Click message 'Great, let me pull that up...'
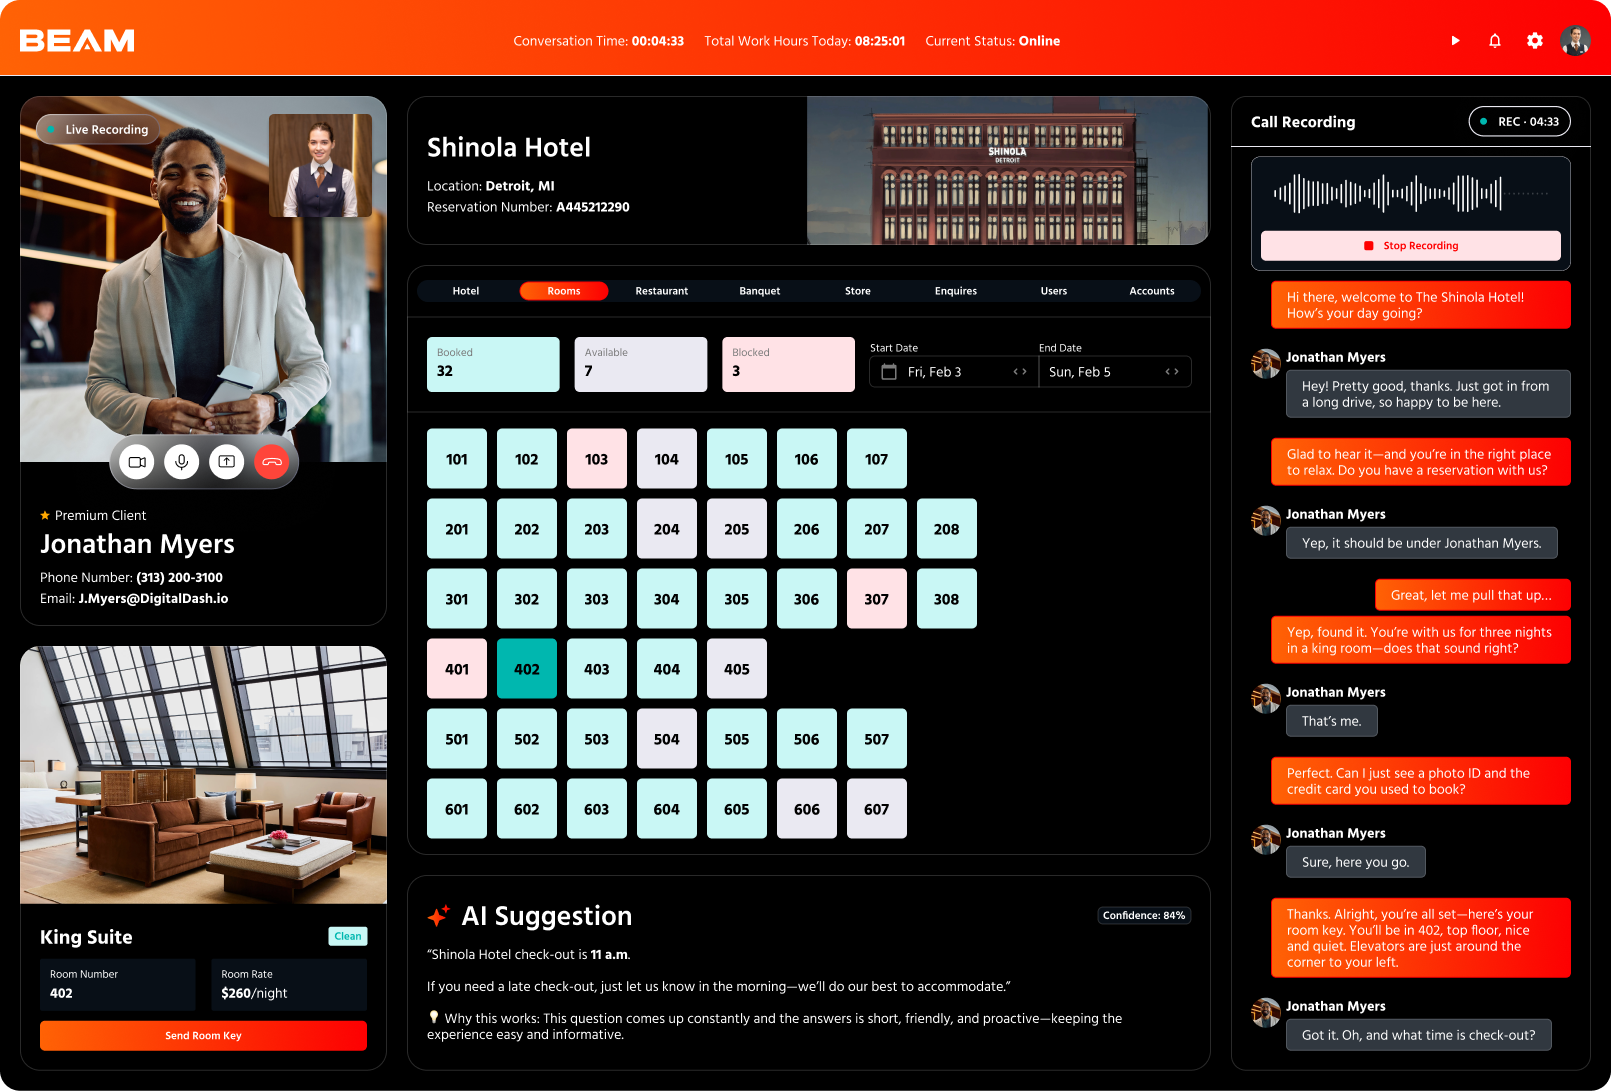 pyautogui.click(x=1473, y=595)
